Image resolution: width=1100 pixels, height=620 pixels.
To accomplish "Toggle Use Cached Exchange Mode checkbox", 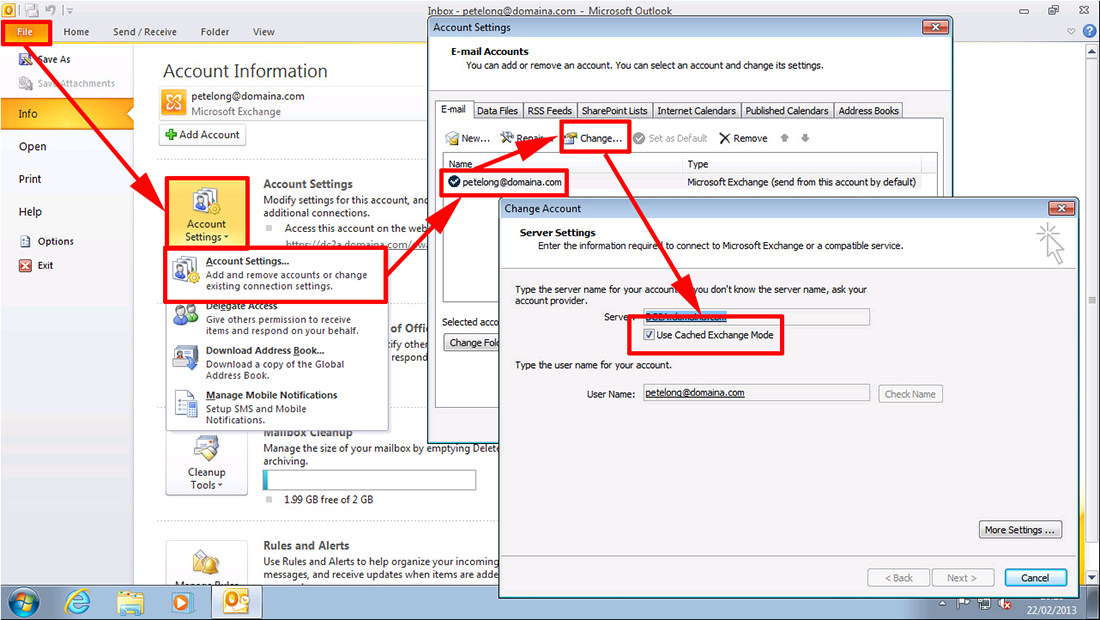I will point(649,335).
